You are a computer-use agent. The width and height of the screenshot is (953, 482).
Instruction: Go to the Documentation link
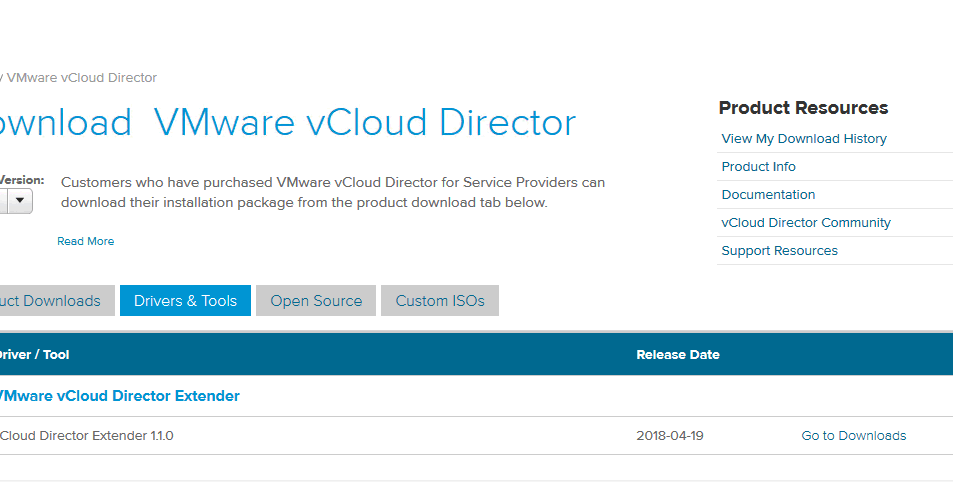(x=768, y=195)
